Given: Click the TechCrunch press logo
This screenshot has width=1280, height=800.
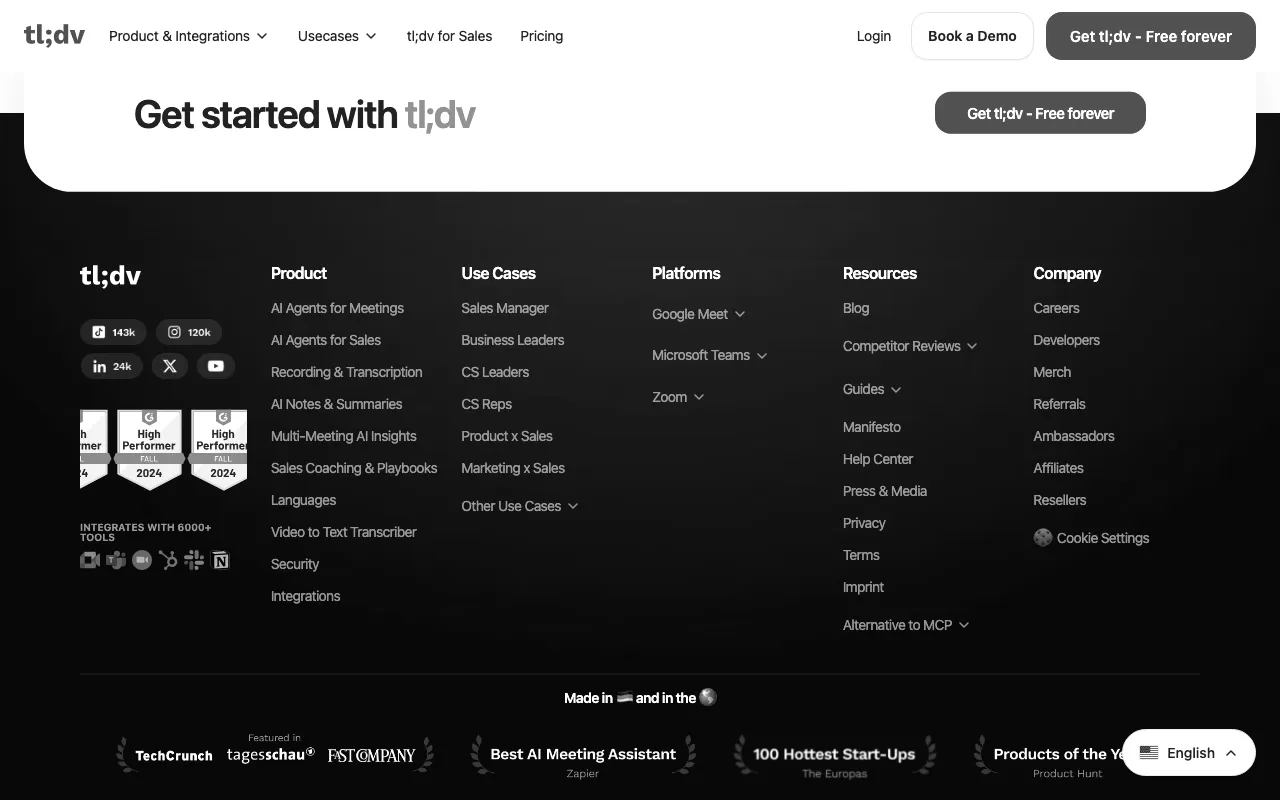Looking at the screenshot, I should pos(174,755).
